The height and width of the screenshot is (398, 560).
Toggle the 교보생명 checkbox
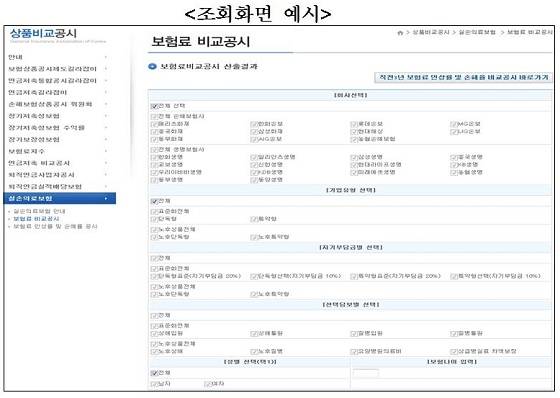pos(154,165)
